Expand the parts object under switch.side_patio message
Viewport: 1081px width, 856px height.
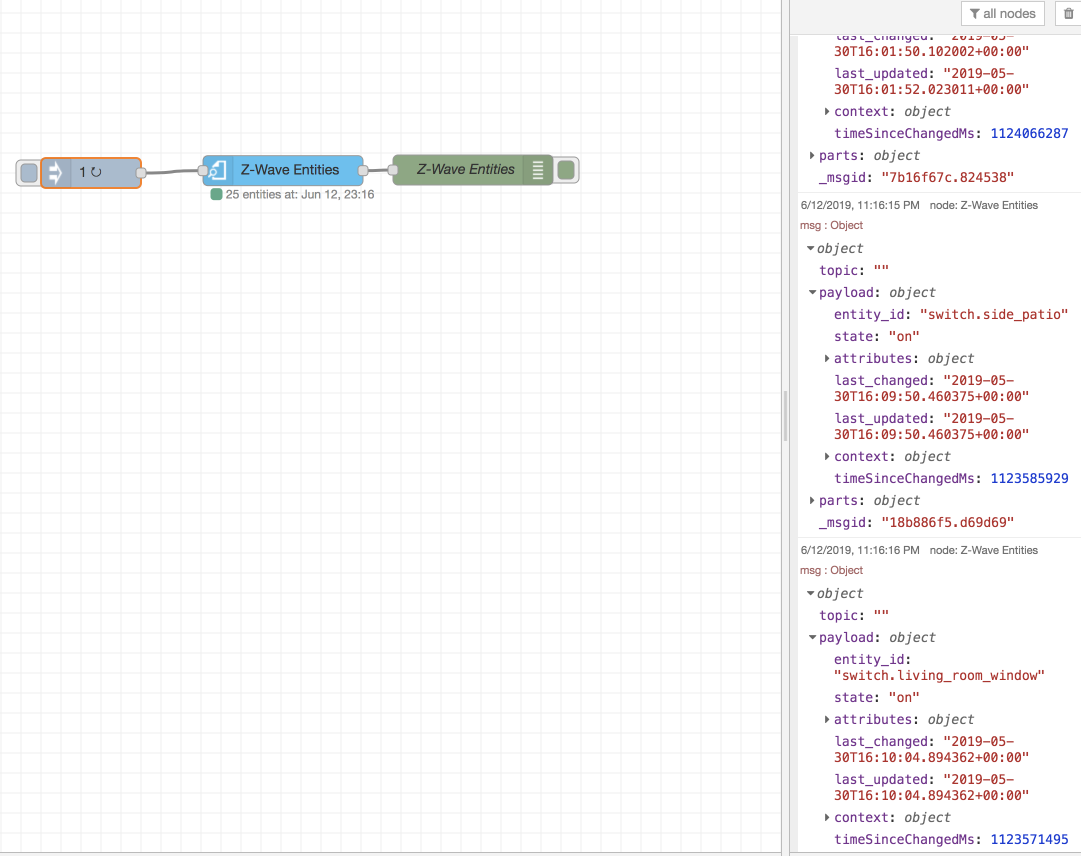click(x=811, y=500)
